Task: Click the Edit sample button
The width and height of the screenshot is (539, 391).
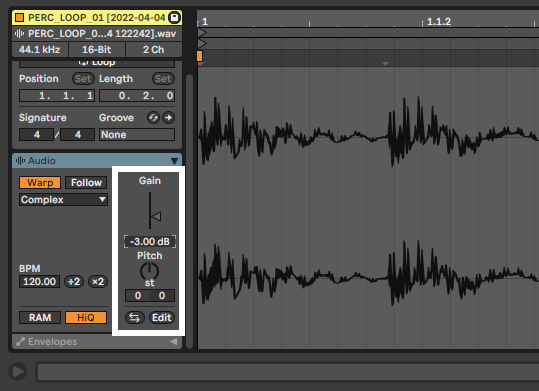Action: (x=162, y=317)
